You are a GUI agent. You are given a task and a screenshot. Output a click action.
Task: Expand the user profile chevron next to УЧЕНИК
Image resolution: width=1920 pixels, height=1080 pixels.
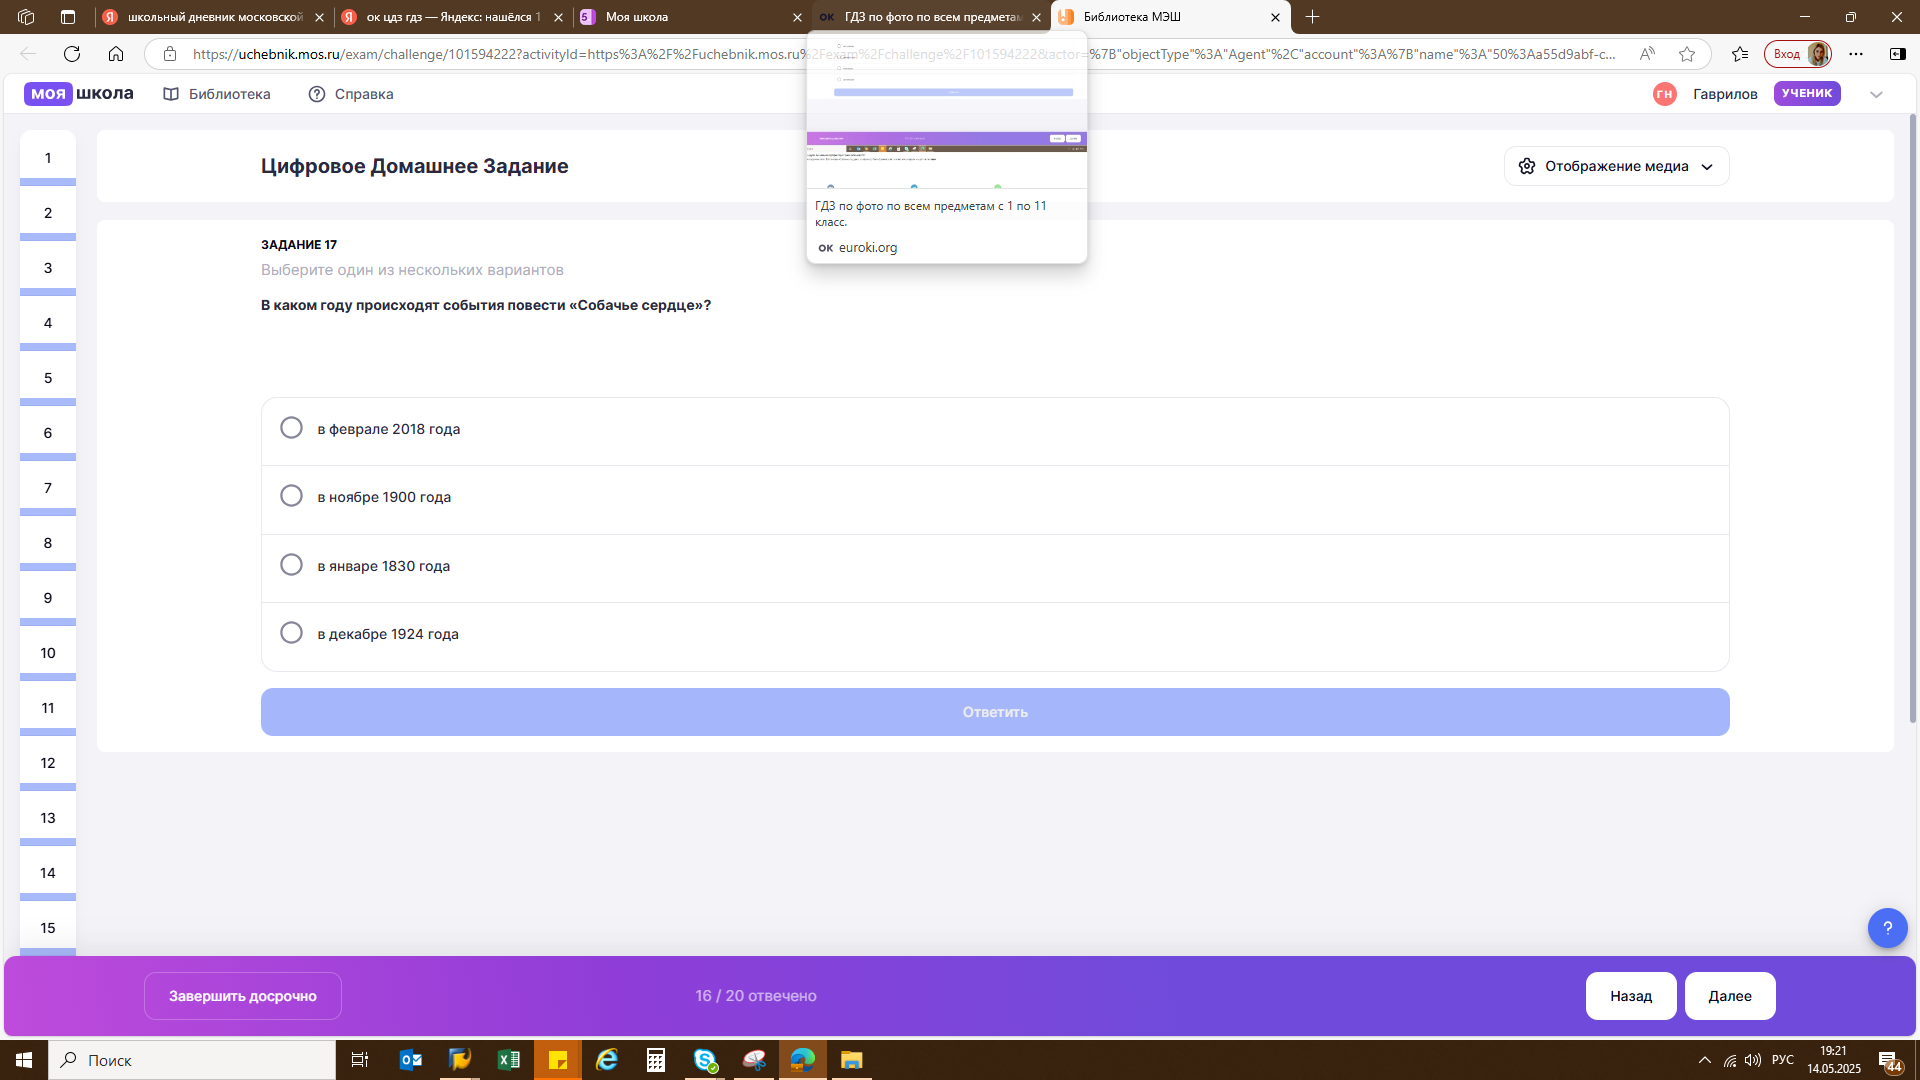[x=1876, y=94]
